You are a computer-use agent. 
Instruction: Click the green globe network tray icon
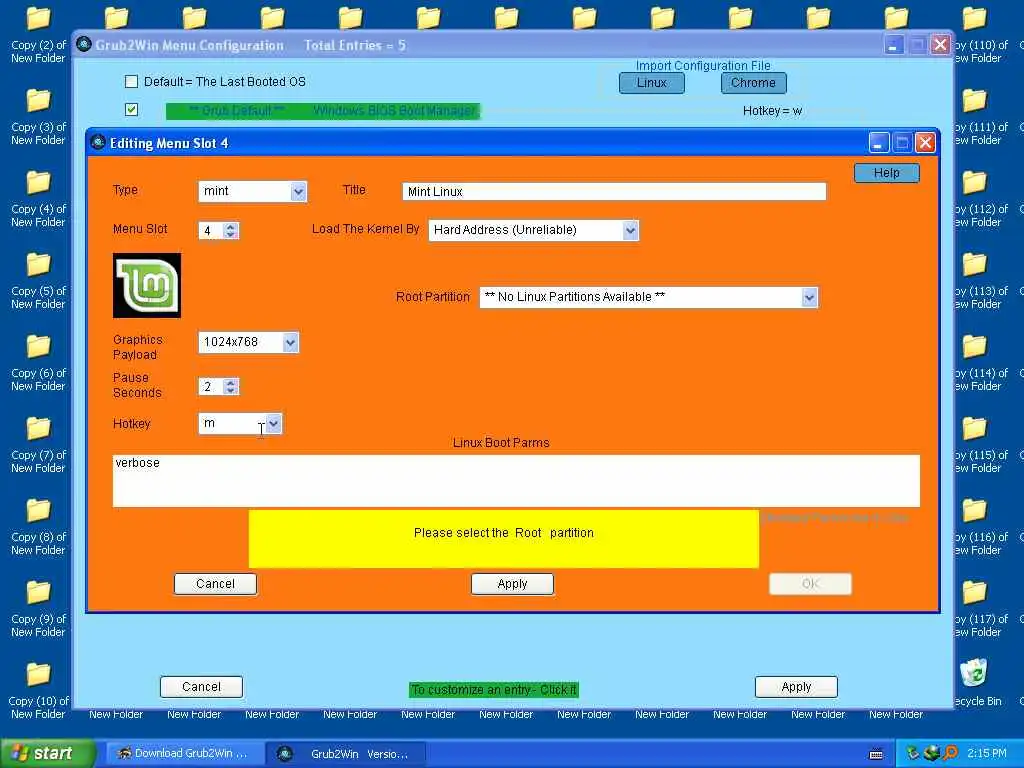click(931, 754)
